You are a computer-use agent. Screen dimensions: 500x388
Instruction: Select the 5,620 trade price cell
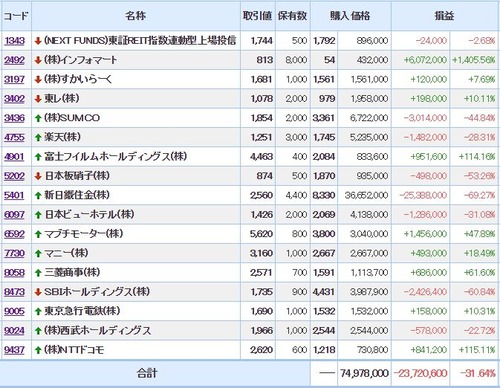[x=258, y=234]
